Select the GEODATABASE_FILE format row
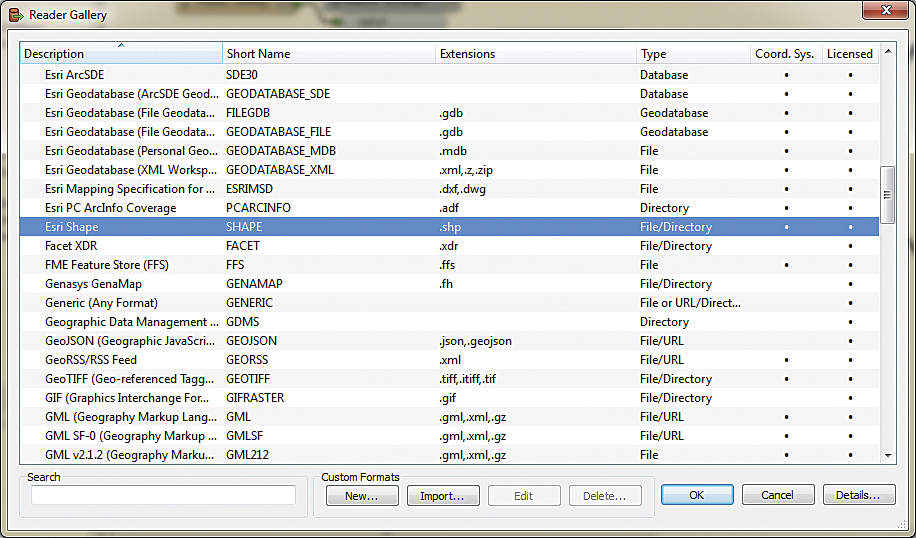Screen dimensions: 916x538 pyautogui.click(x=449, y=131)
